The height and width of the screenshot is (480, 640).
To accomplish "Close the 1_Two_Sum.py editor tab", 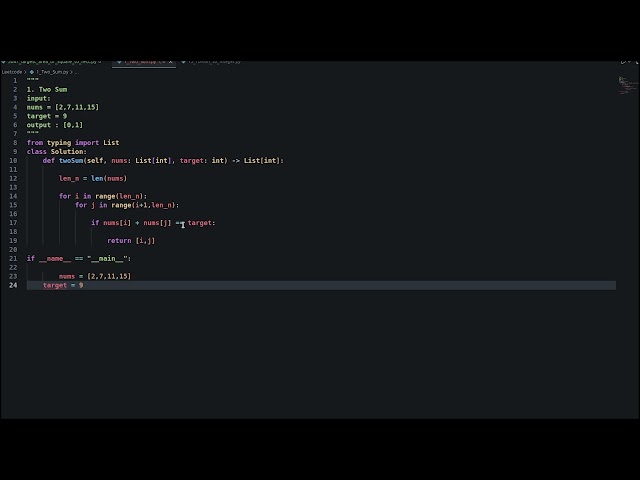I will click(x=171, y=62).
